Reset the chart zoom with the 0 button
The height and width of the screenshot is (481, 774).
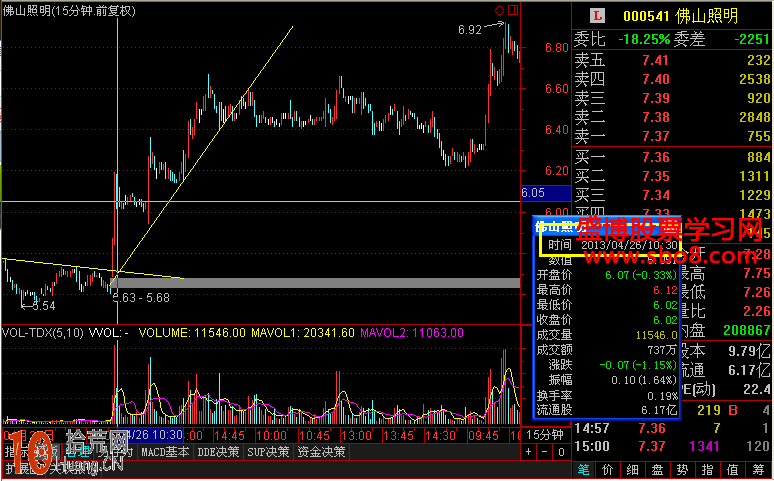tap(561, 452)
